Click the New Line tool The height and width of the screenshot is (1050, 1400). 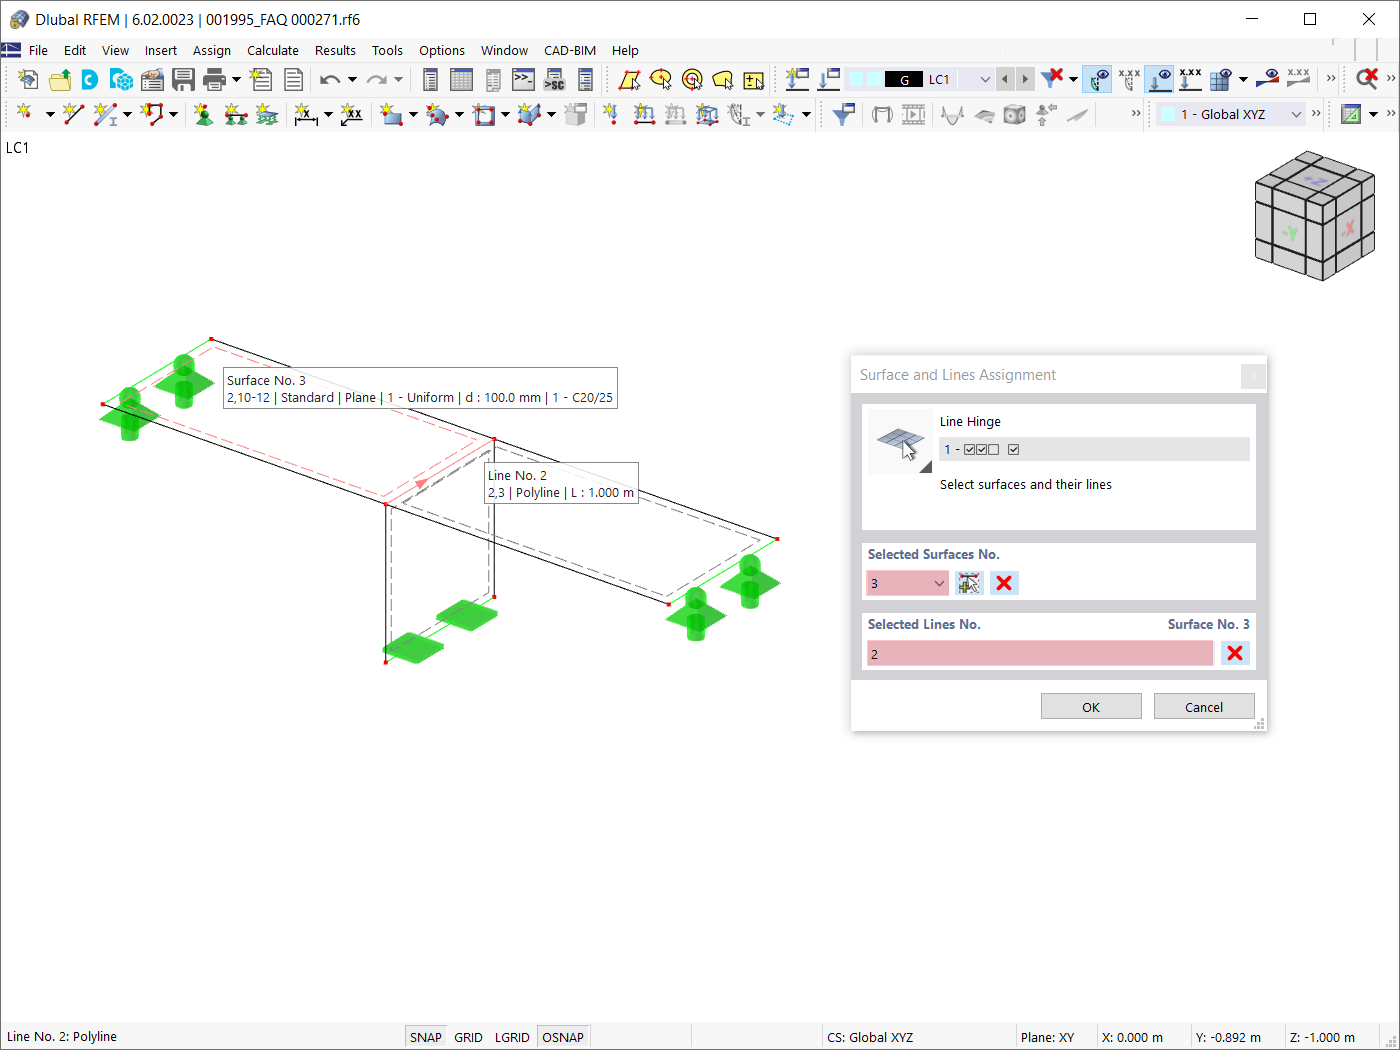coord(73,114)
